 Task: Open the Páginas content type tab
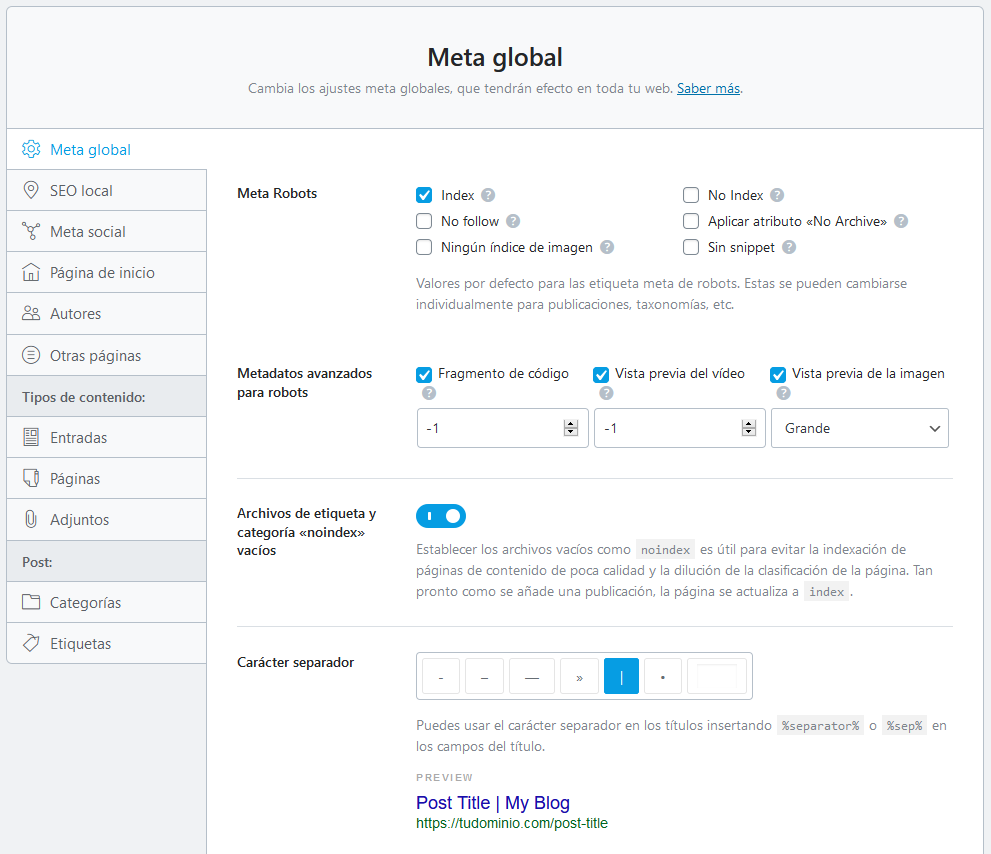click(x=106, y=478)
